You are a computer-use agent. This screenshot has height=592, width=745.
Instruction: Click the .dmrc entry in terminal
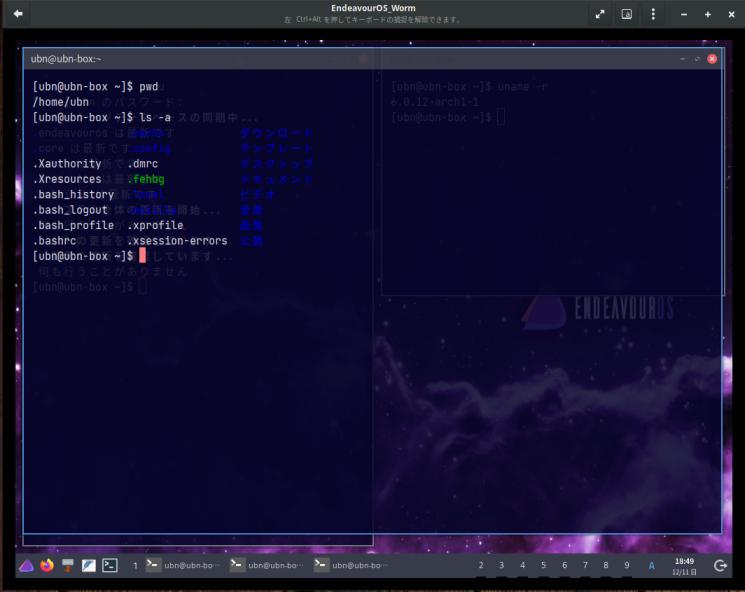coord(143,164)
